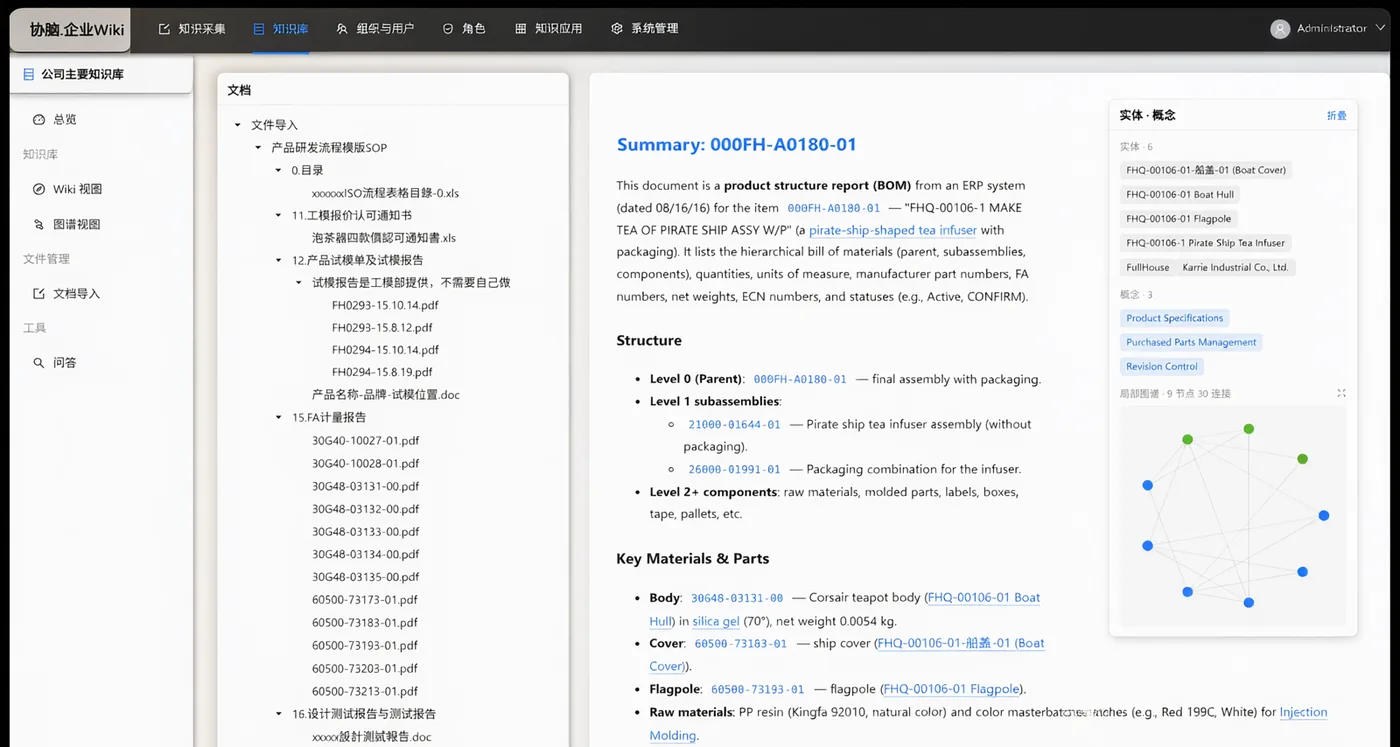
Task: Click the 问答 search icon
Action: click(x=39, y=363)
